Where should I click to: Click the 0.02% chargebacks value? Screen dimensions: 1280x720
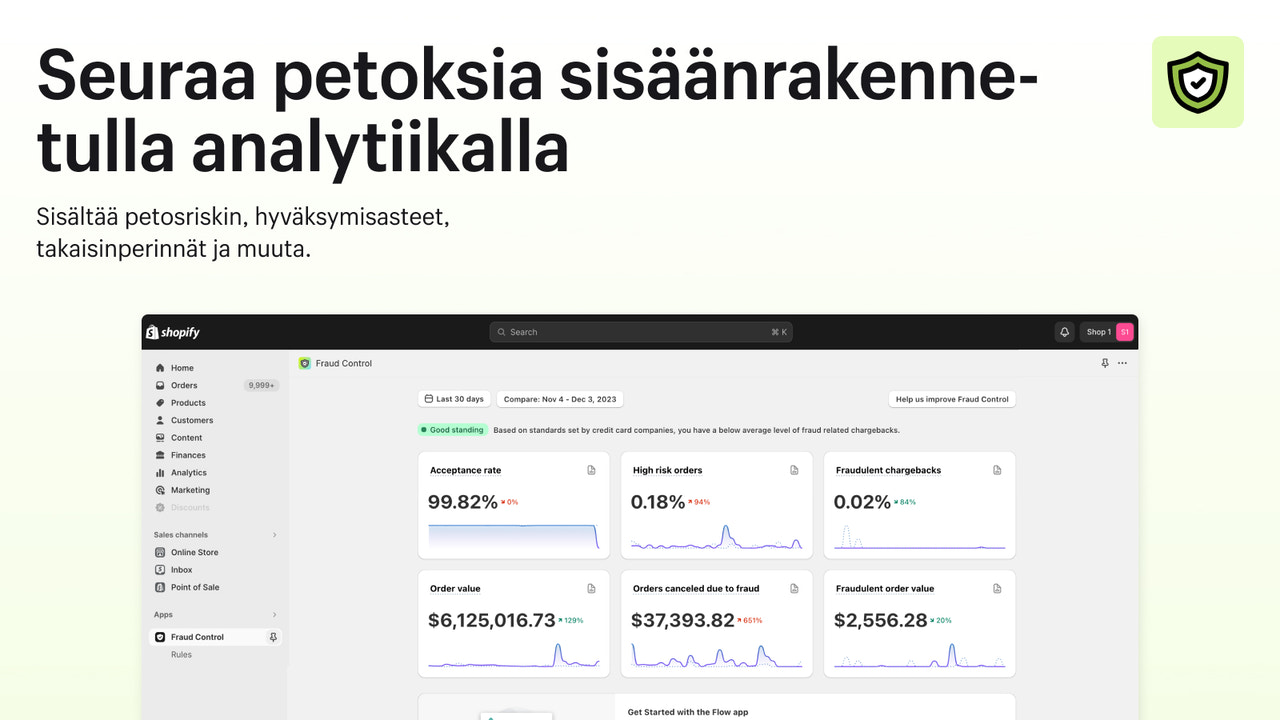point(862,502)
